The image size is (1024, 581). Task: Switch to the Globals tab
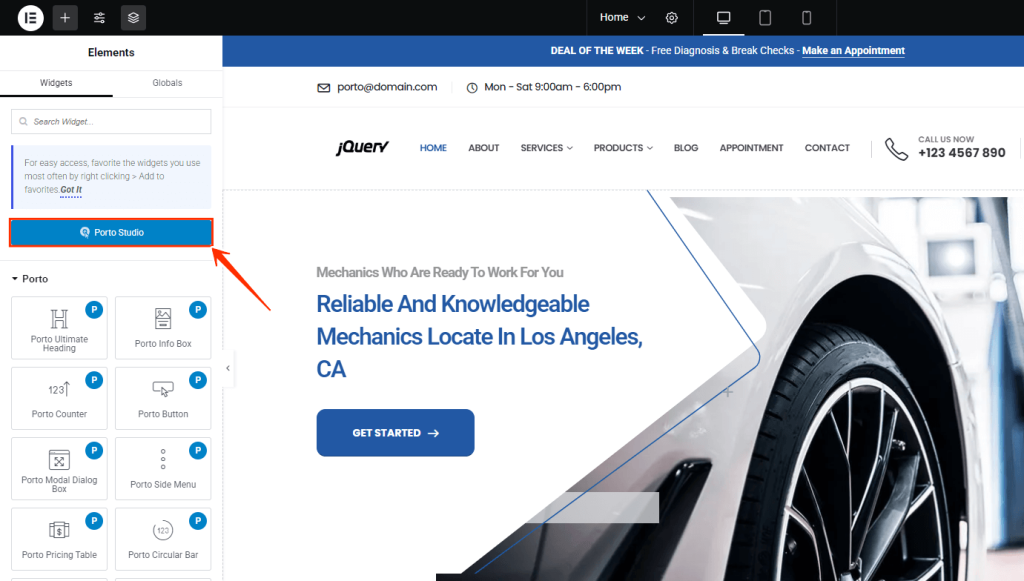167,83
